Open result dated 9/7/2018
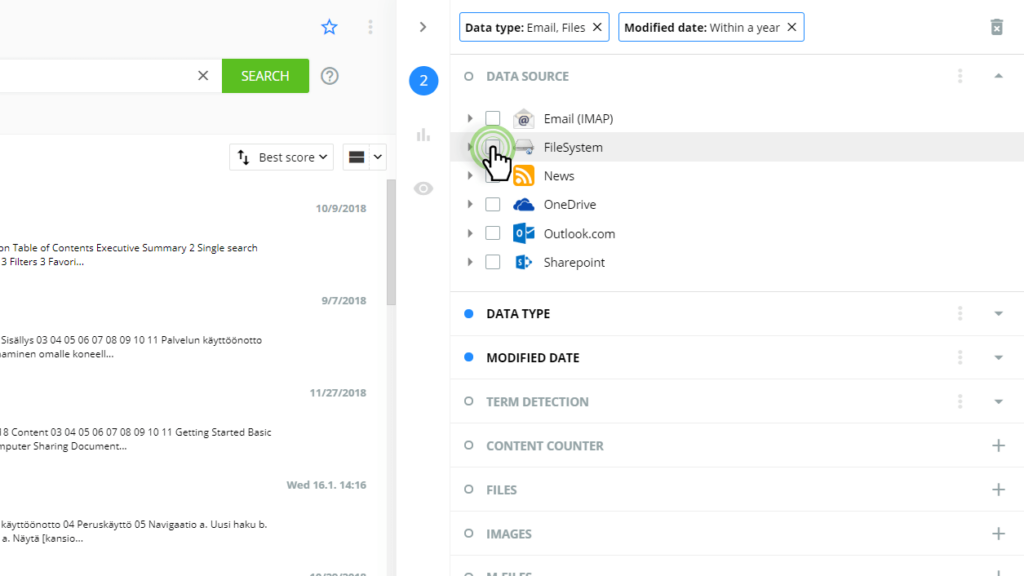 (x=183, y=327)
